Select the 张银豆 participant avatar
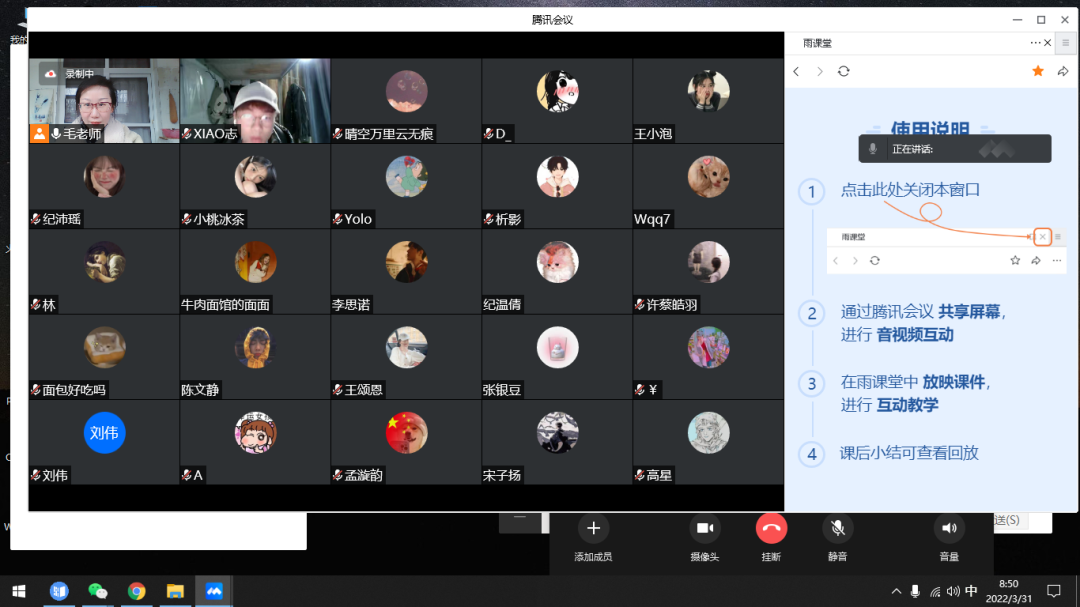Image resolution: width=1080 pixels, height=607 pixels. coord(557,347)
